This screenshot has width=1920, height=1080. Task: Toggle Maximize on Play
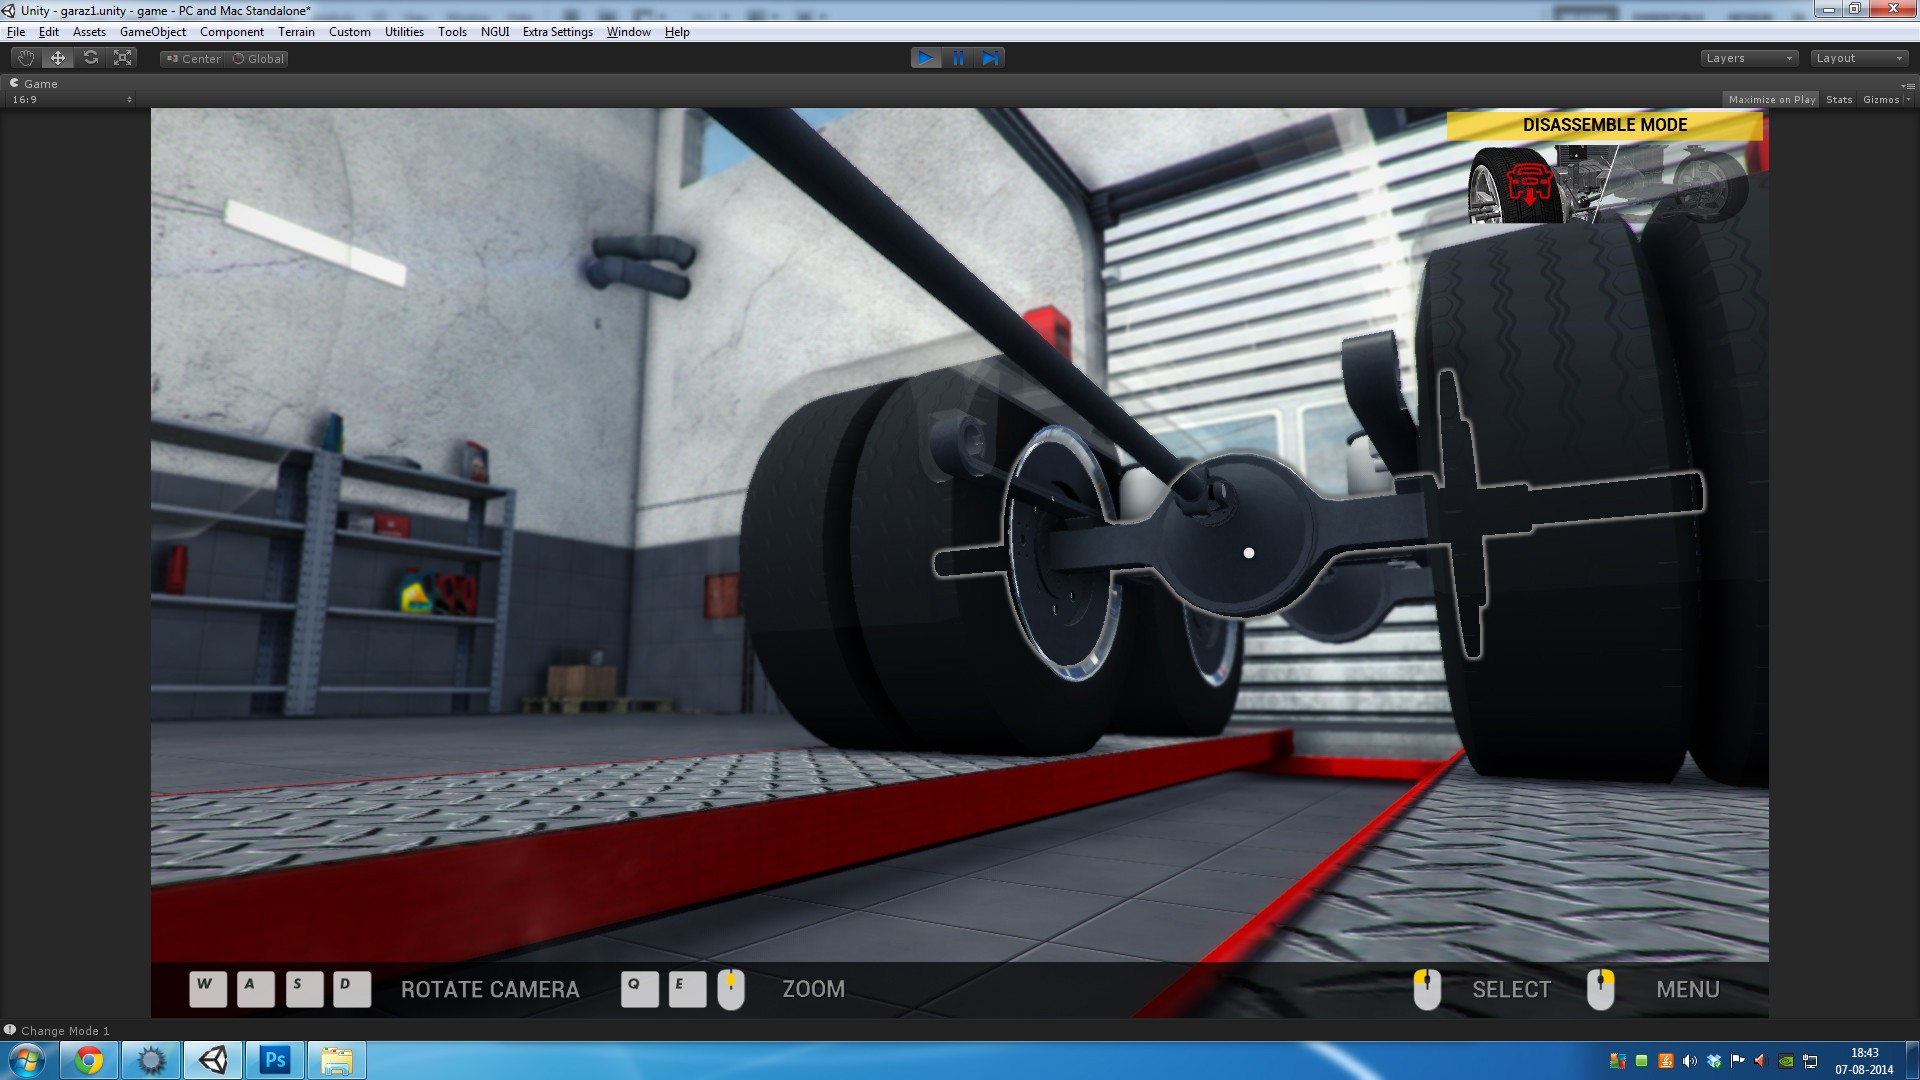point(1771,99)
